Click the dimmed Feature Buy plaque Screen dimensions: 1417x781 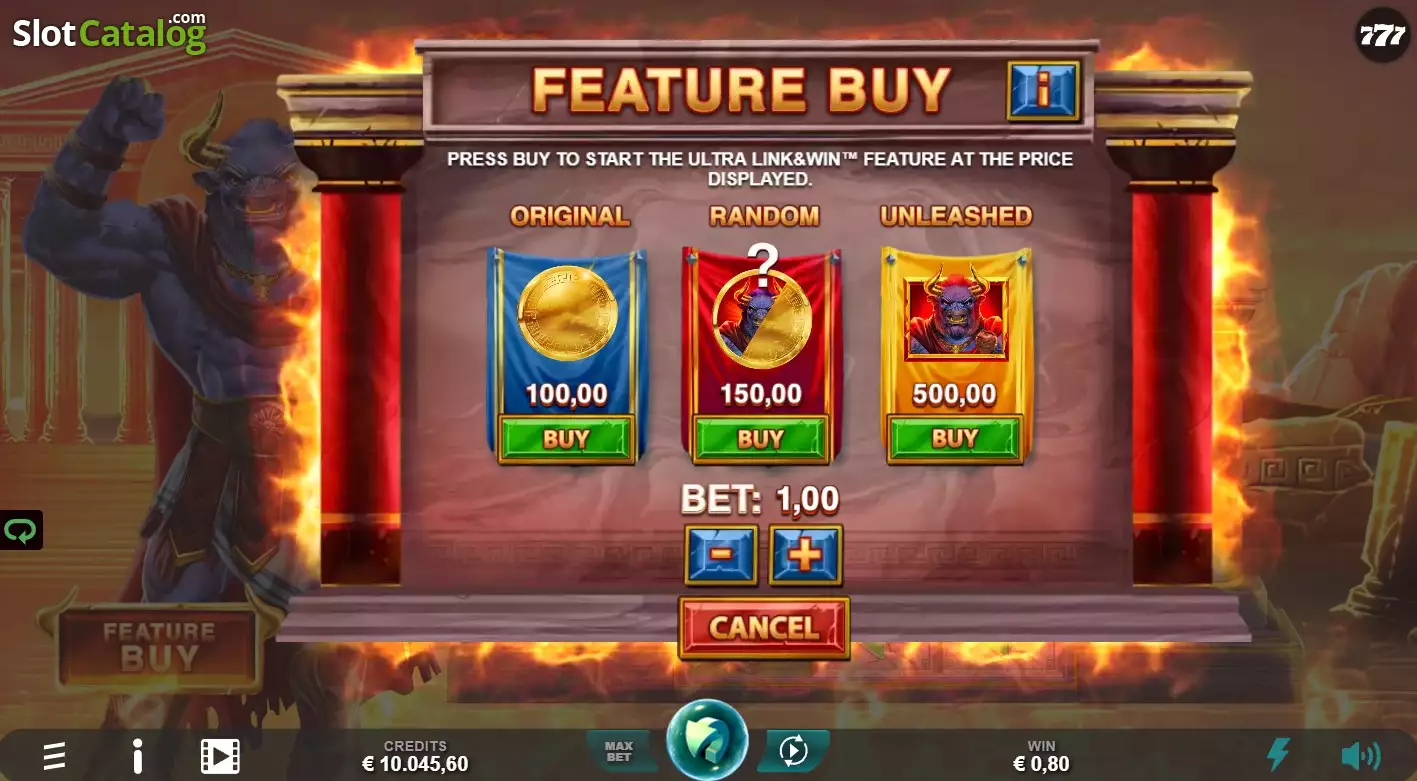(x=159, y=646)
